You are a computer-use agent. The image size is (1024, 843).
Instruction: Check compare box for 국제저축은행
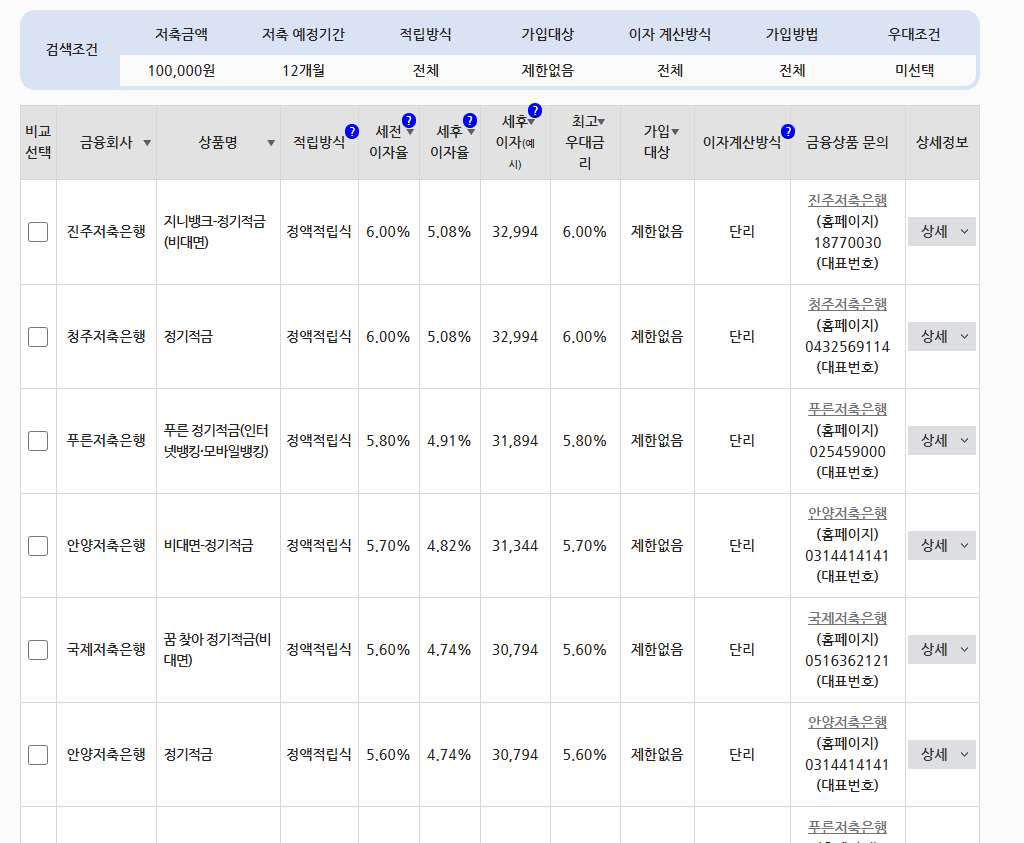38,650
